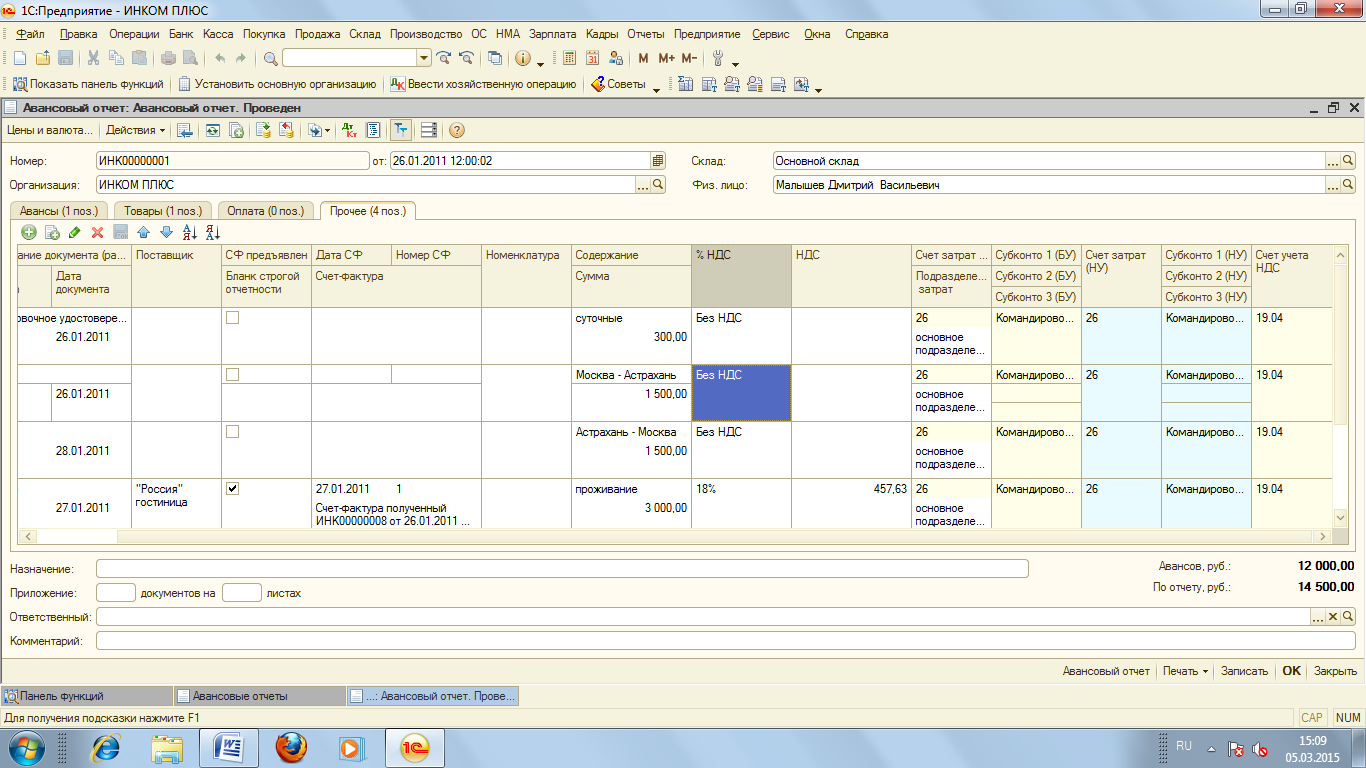Click the Дт/Кт posting result icon

pos(349,130)
